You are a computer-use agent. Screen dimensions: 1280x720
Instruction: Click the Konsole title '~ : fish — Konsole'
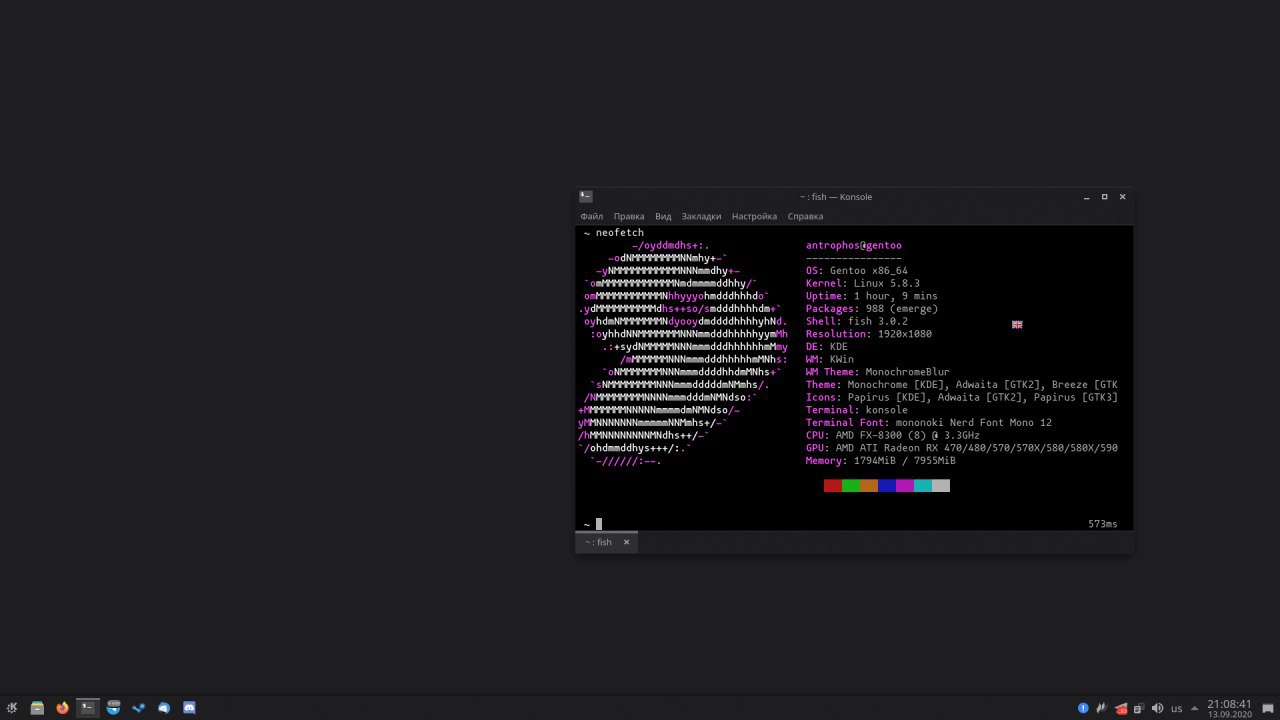pos(836,197)
